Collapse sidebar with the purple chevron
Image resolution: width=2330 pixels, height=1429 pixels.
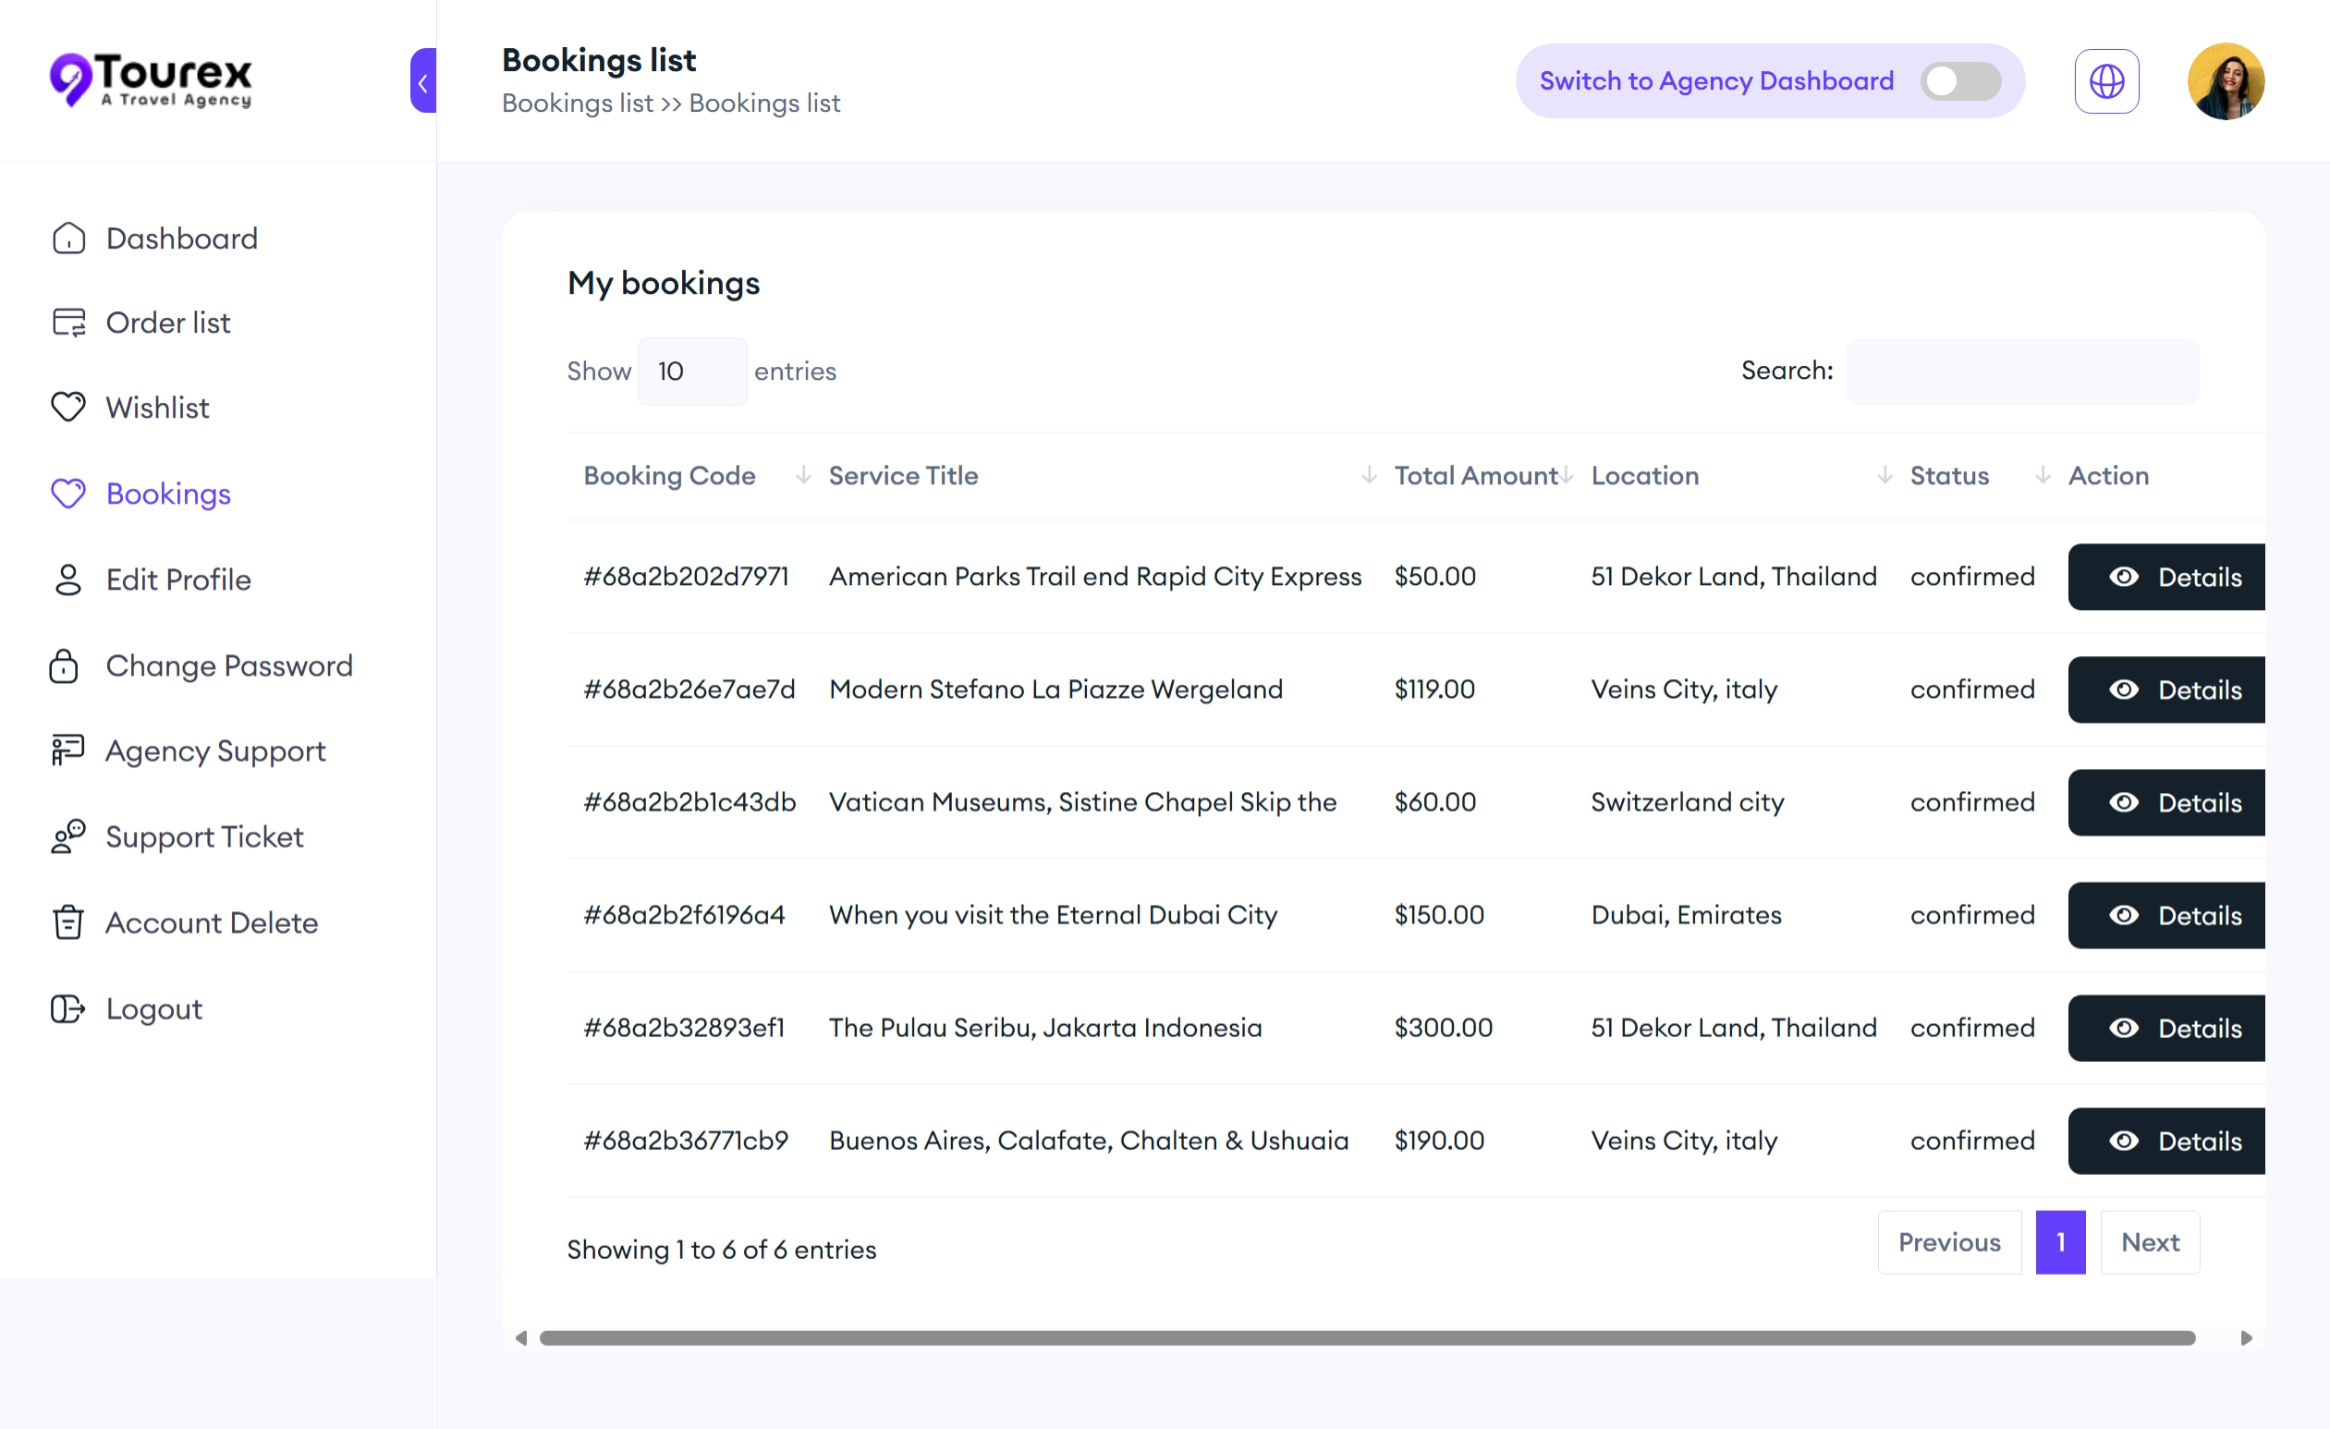coord(423,81)
